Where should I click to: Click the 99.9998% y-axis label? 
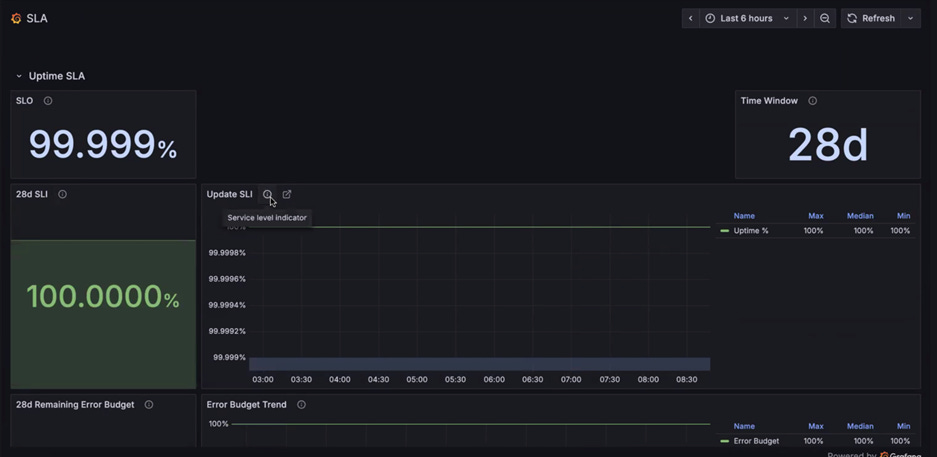click(227, 253)
